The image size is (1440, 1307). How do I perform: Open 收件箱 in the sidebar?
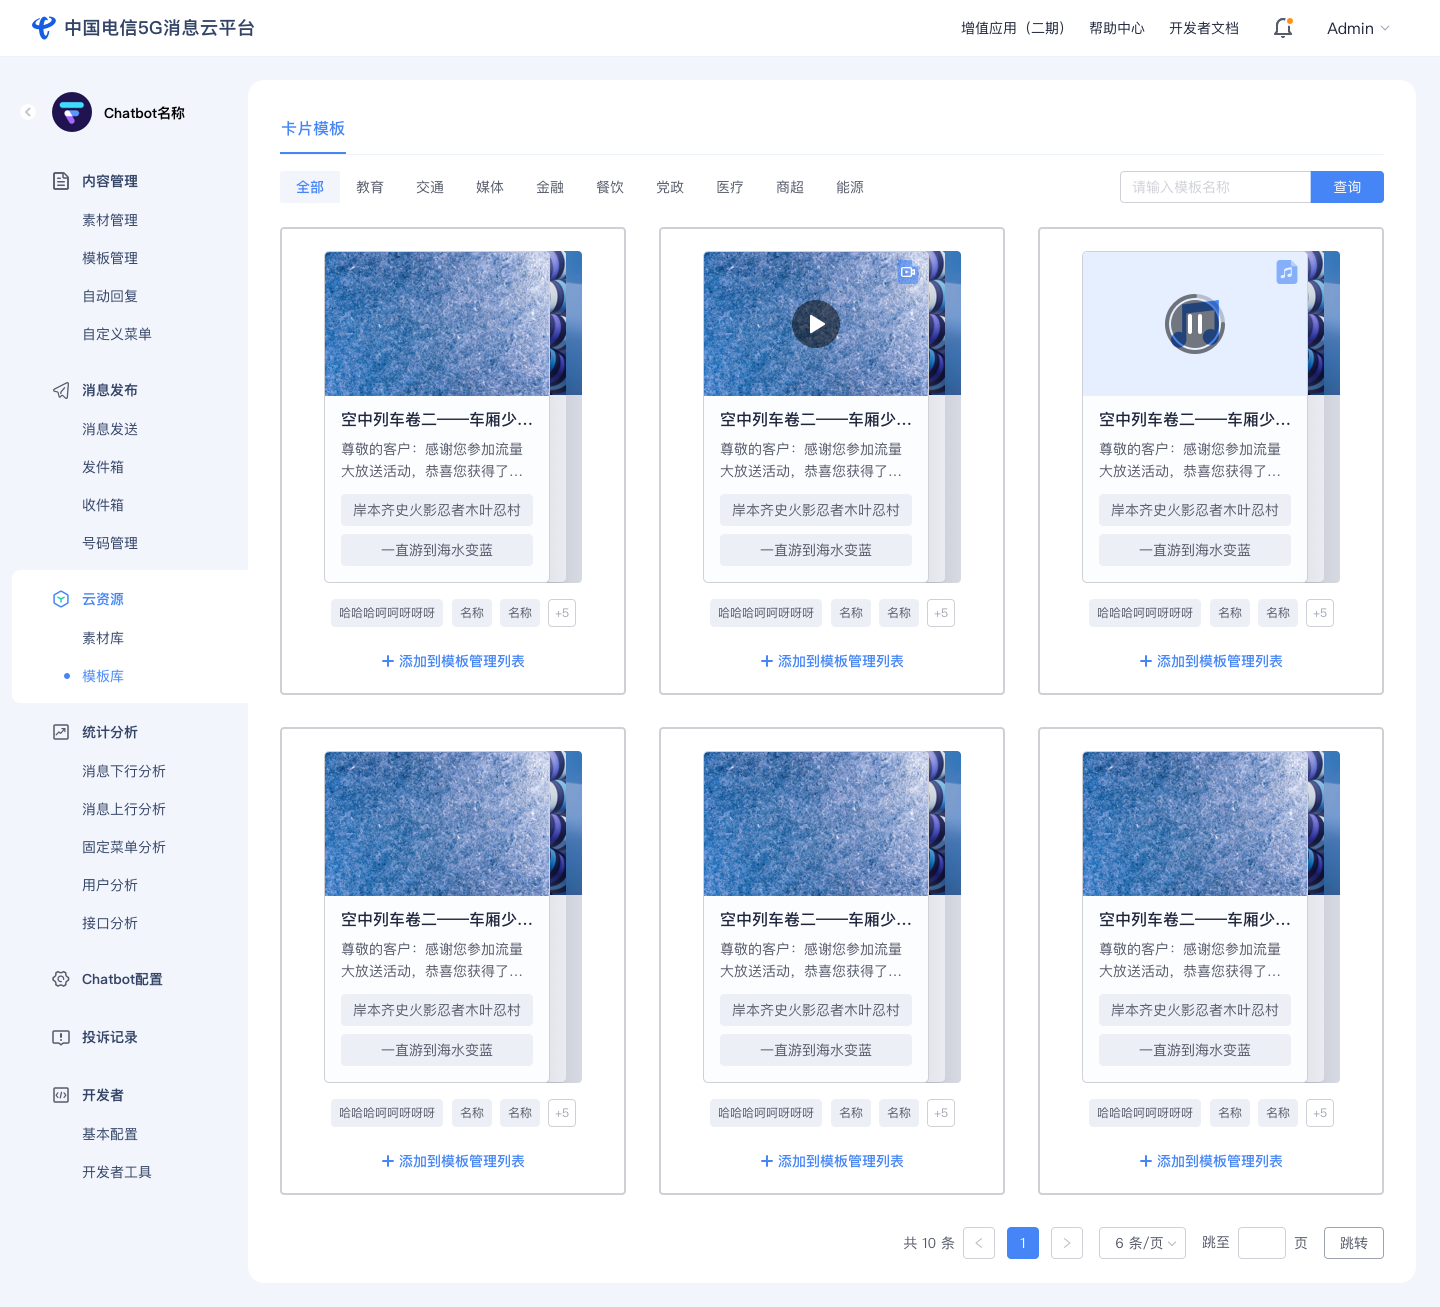[103, 505]
